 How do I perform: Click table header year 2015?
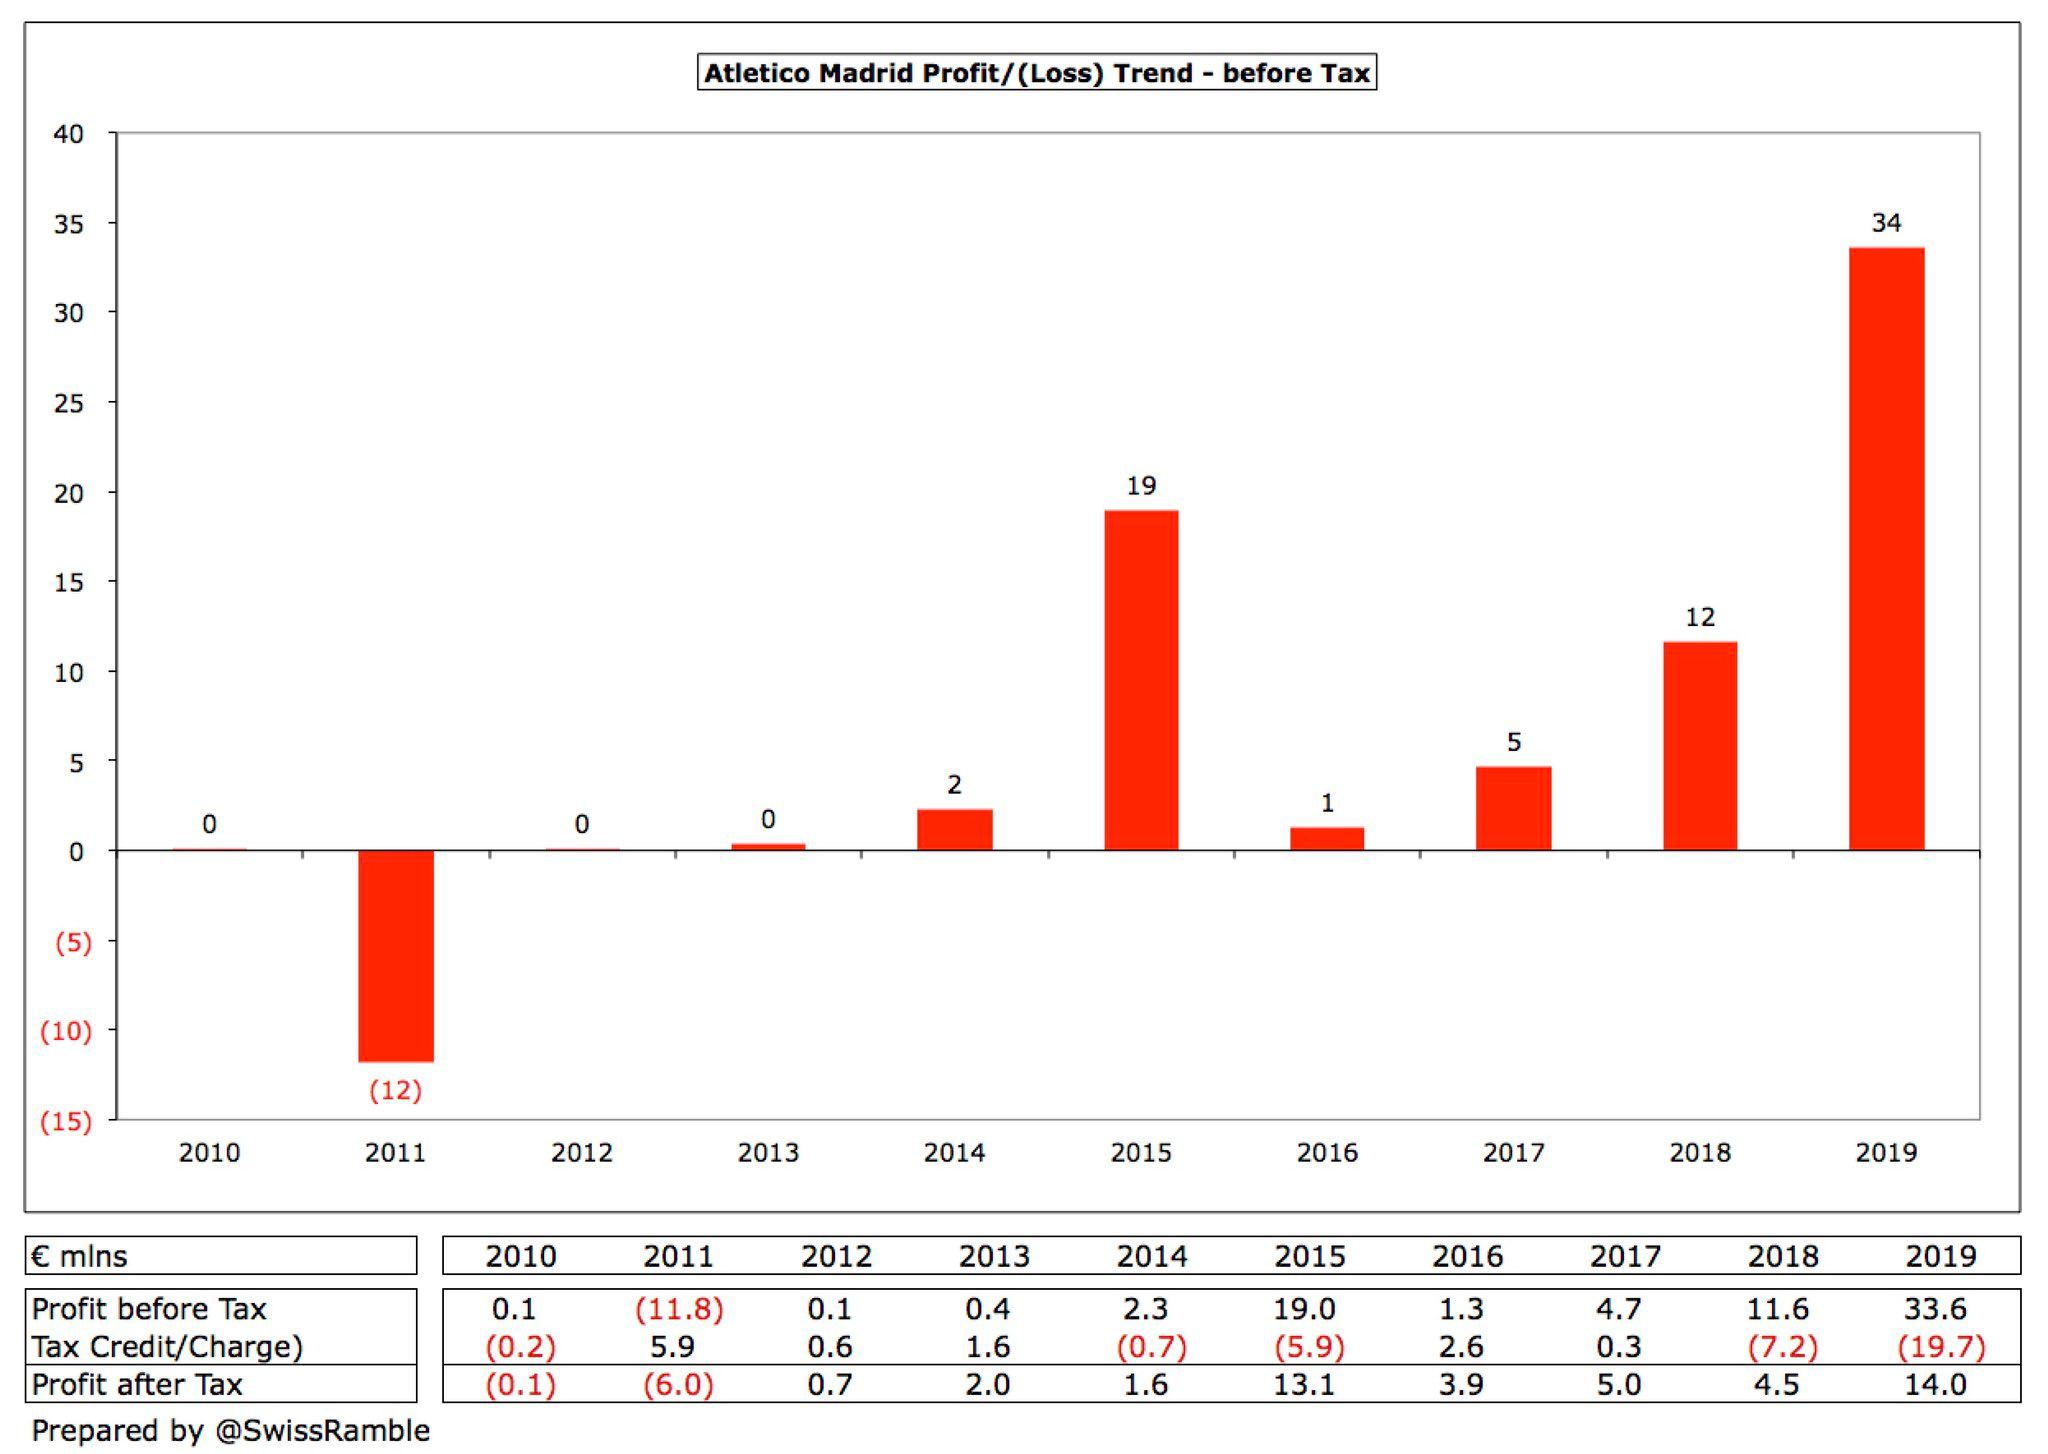1310,1256
